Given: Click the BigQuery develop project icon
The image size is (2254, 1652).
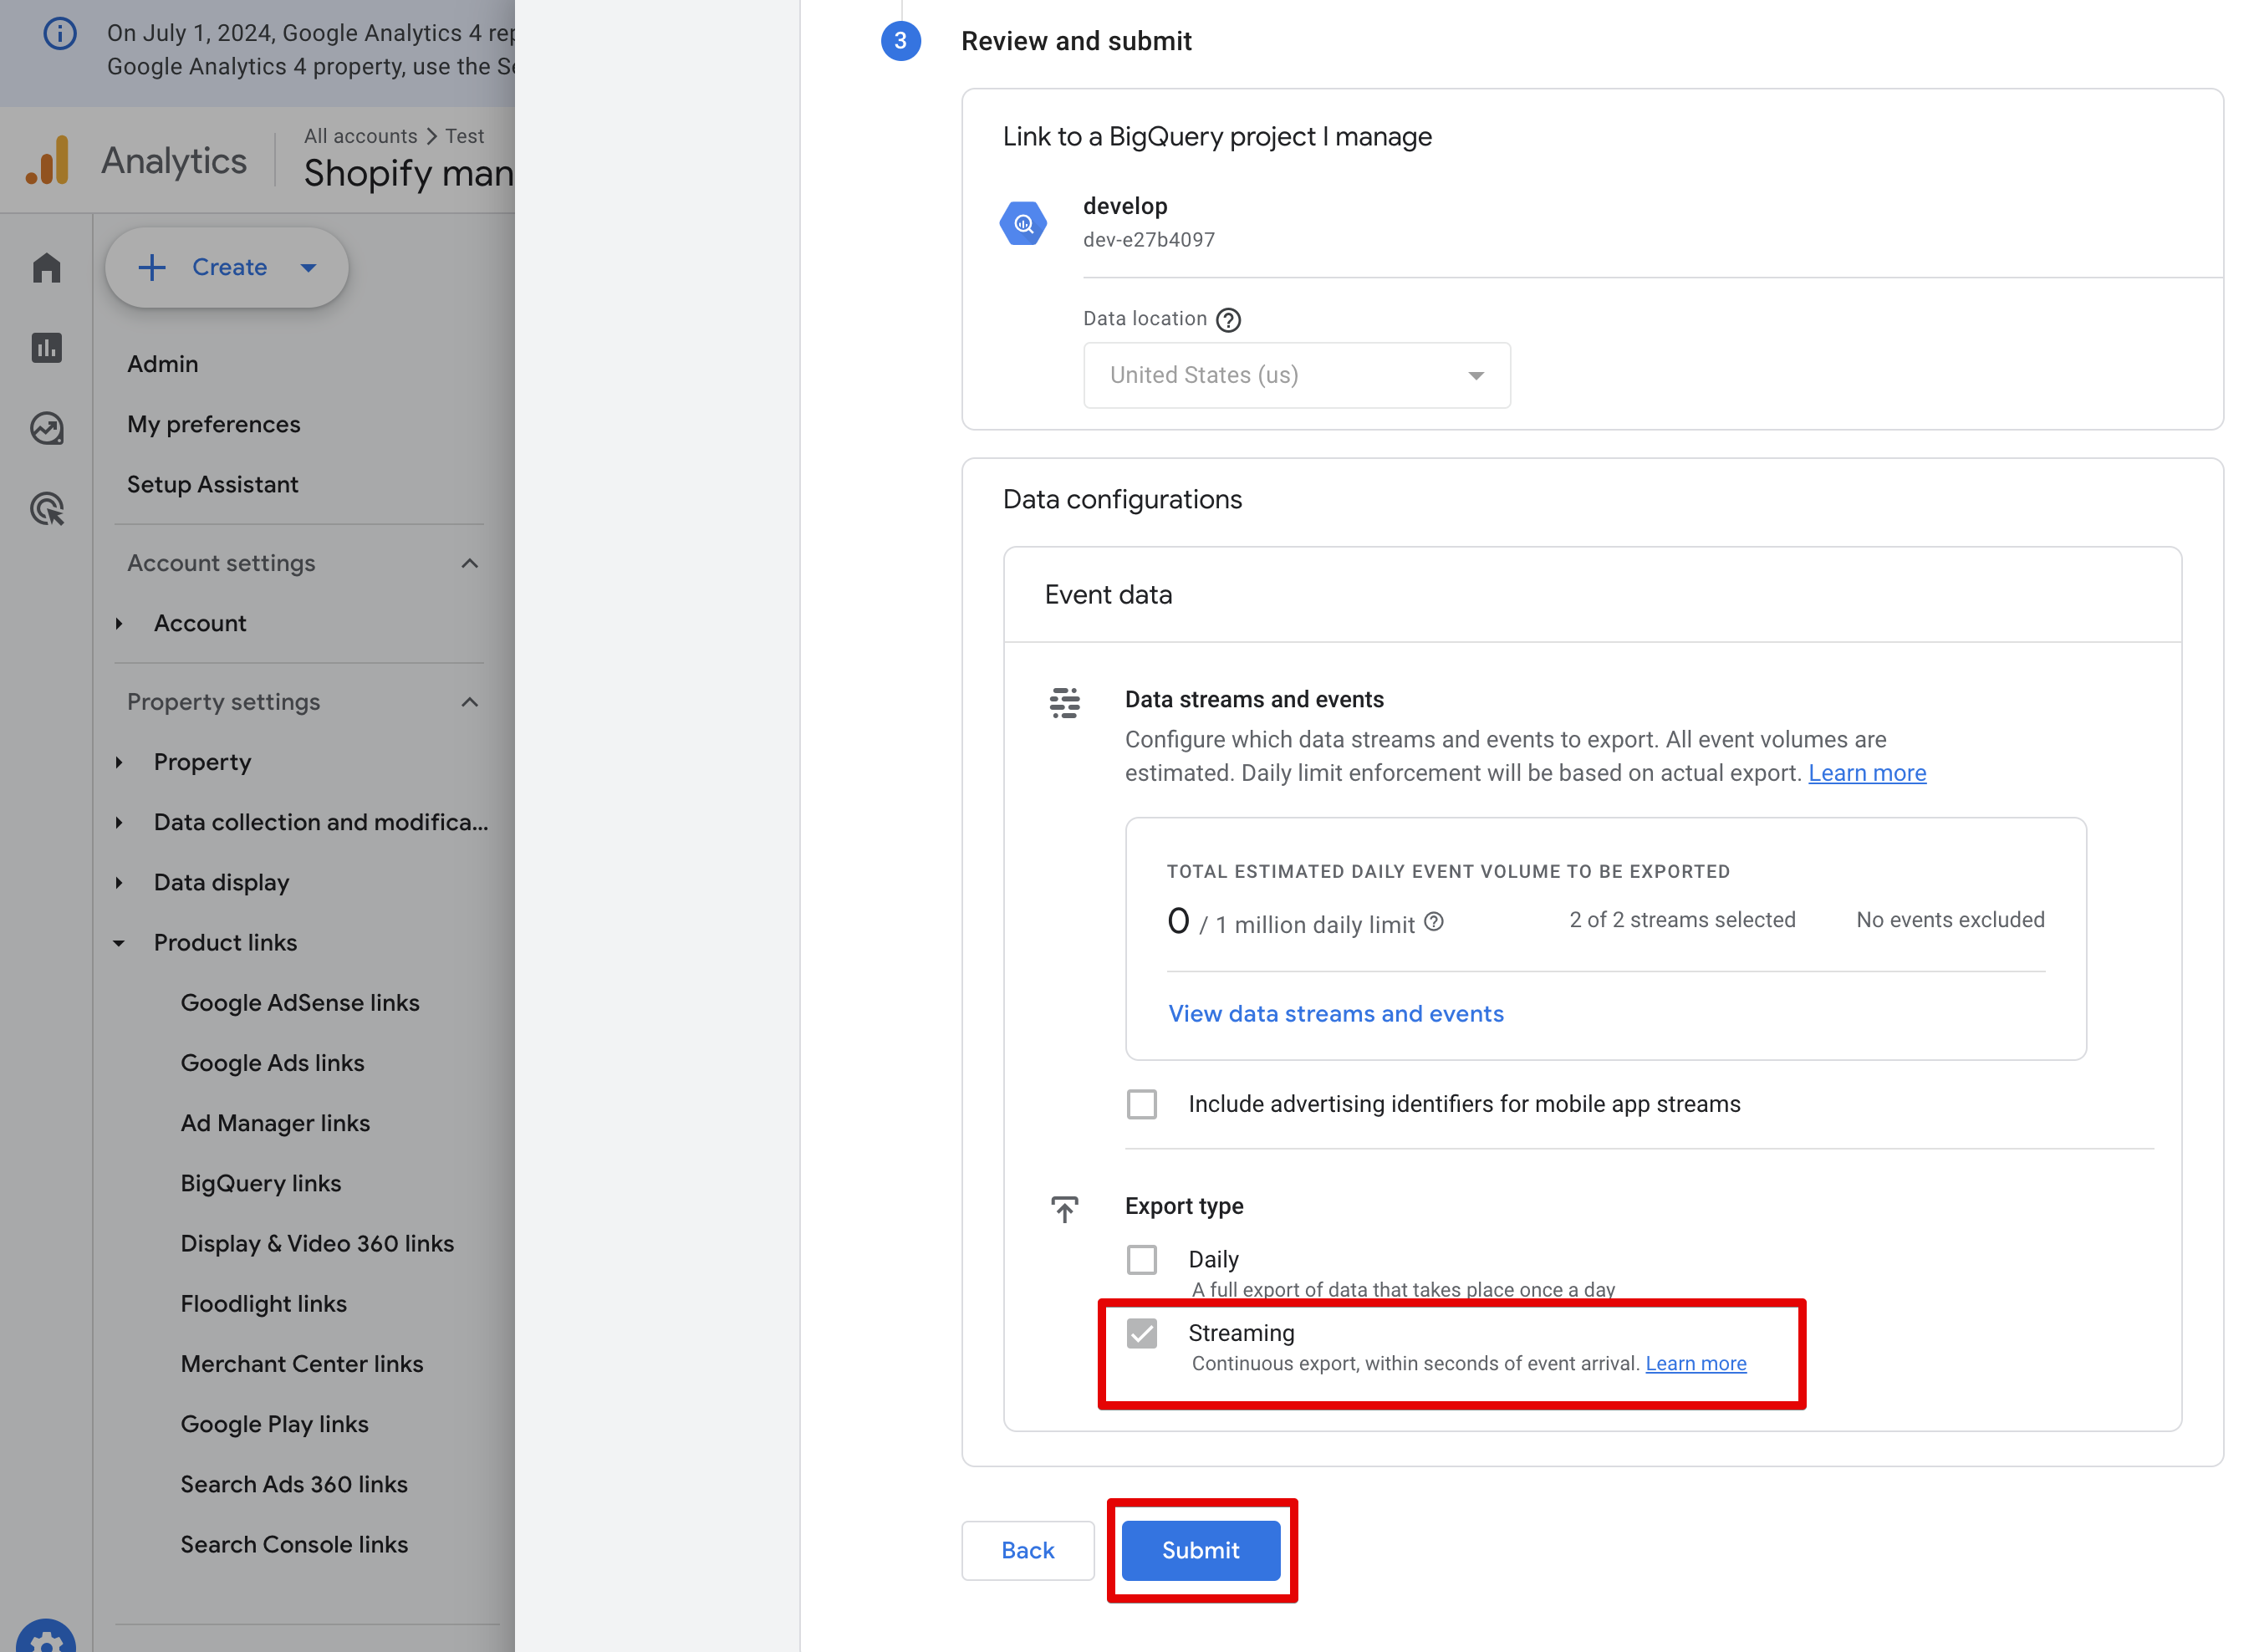Looking at the screenshot, I should 1023,222.
